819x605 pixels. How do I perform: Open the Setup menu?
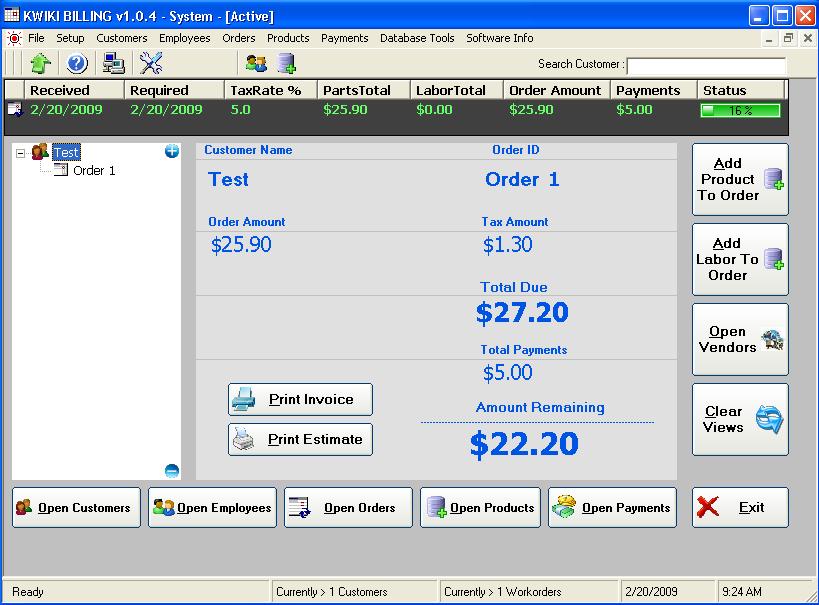point(70,38)
